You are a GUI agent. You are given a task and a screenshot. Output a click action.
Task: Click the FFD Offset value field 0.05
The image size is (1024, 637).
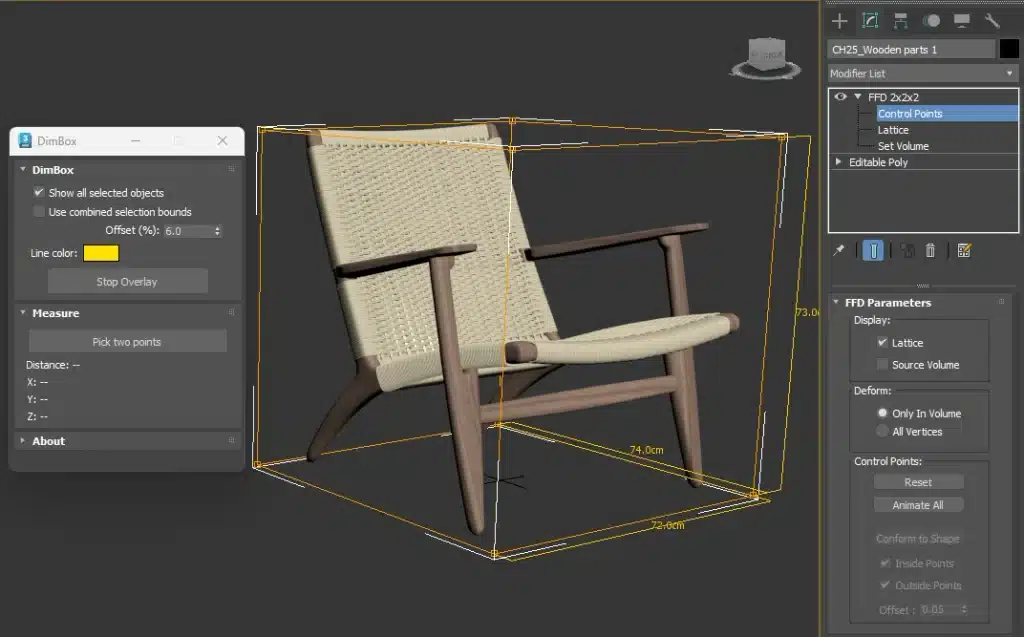point(939,609)
